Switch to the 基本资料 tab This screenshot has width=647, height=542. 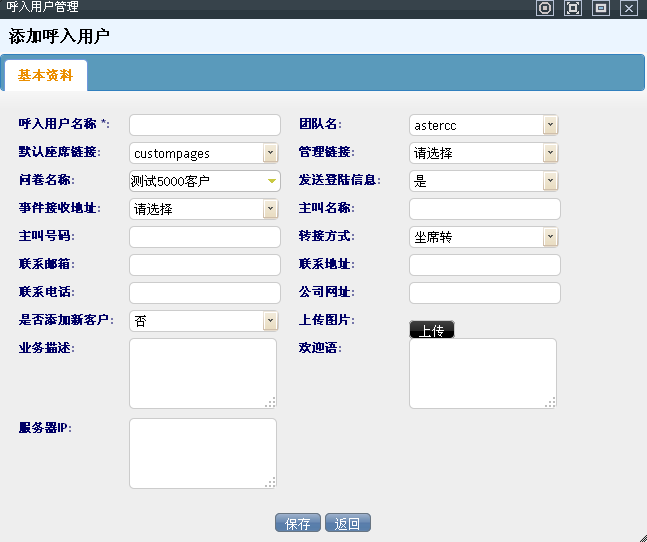(x=46, y=76)
